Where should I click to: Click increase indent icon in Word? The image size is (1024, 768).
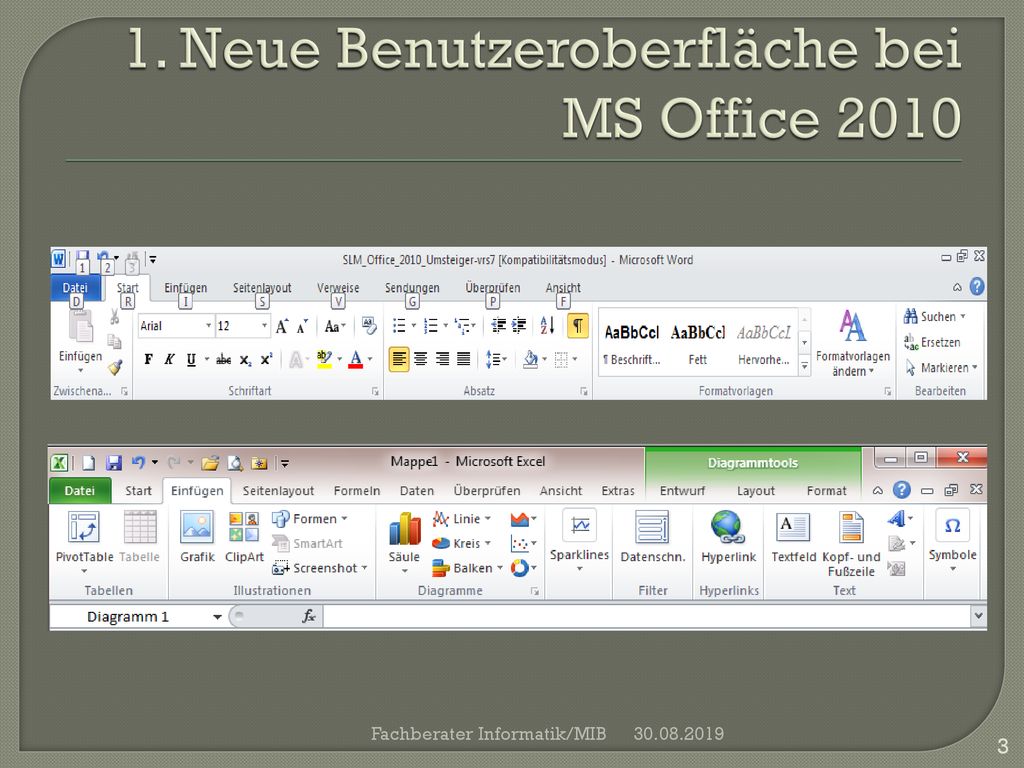[519, 325]
